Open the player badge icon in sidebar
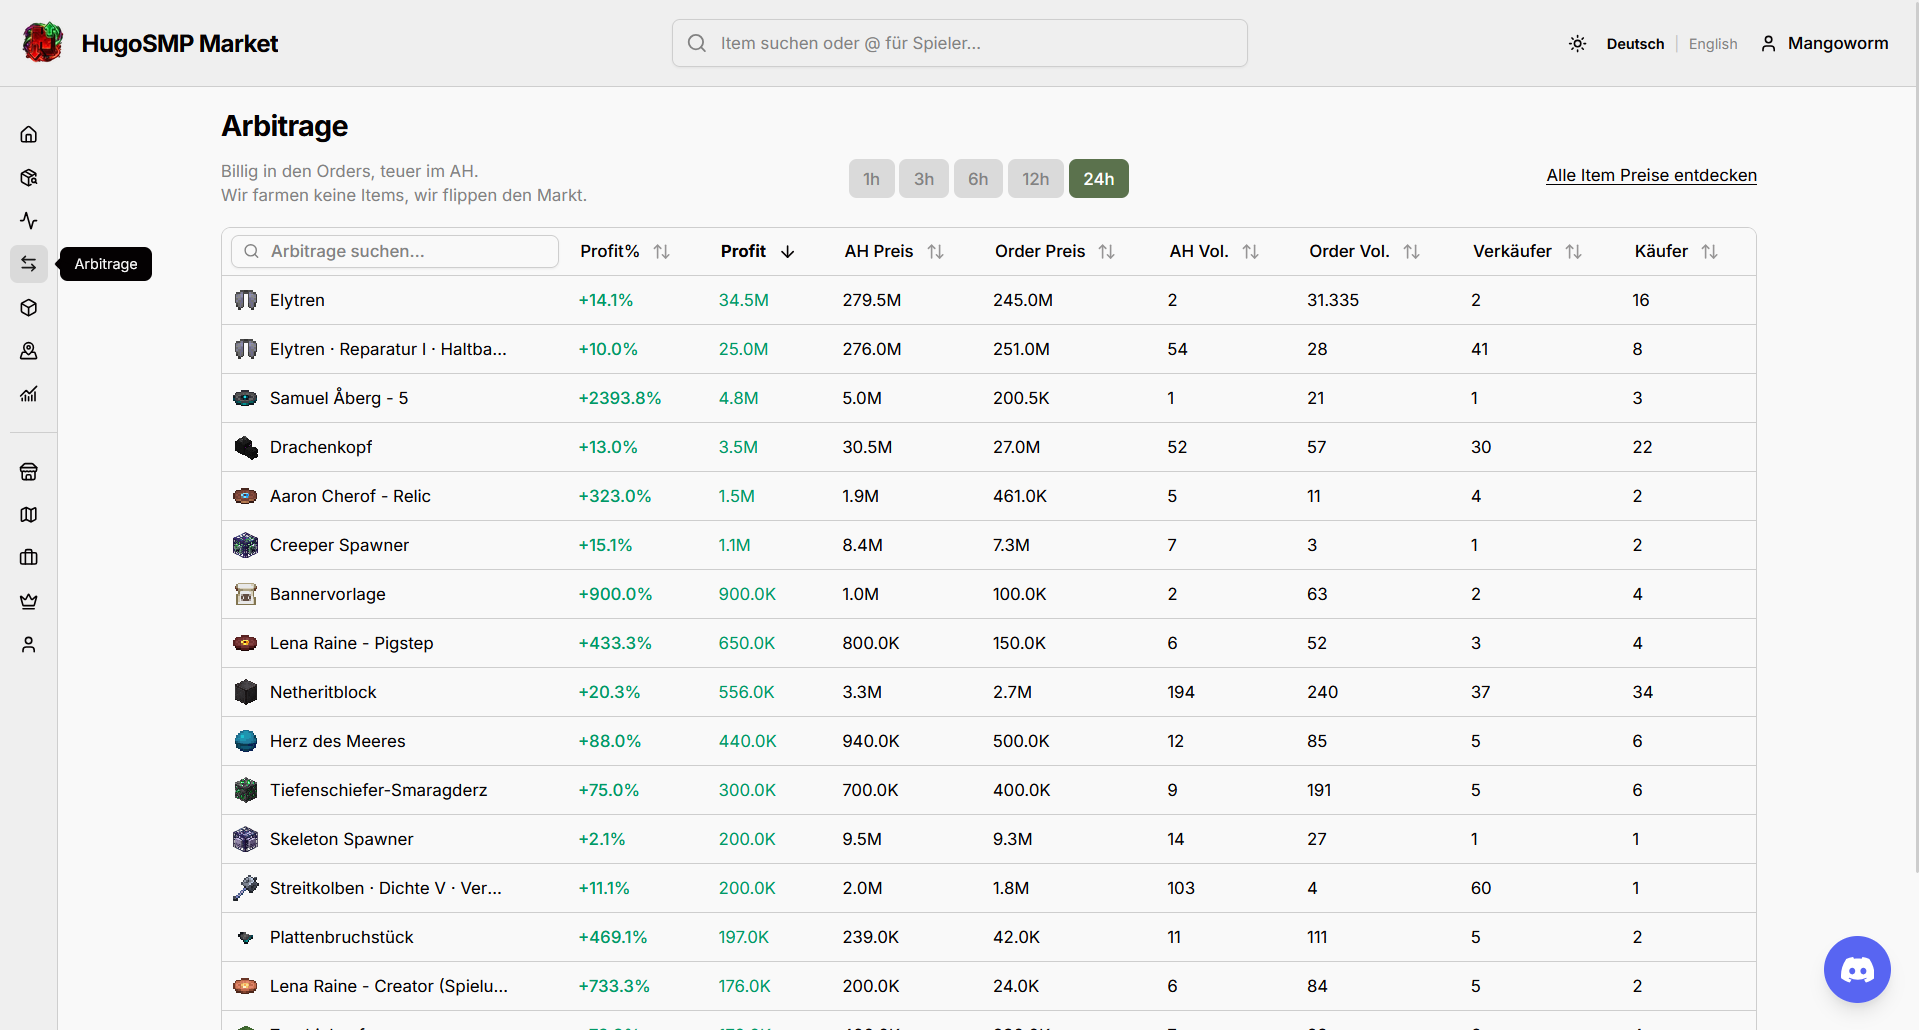 tap(29, 351)
